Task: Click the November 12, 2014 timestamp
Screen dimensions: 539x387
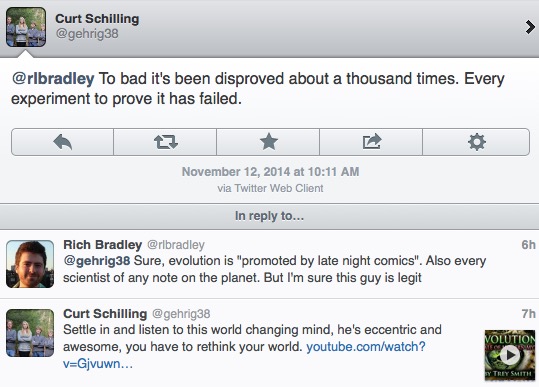Action: point(271,172)
